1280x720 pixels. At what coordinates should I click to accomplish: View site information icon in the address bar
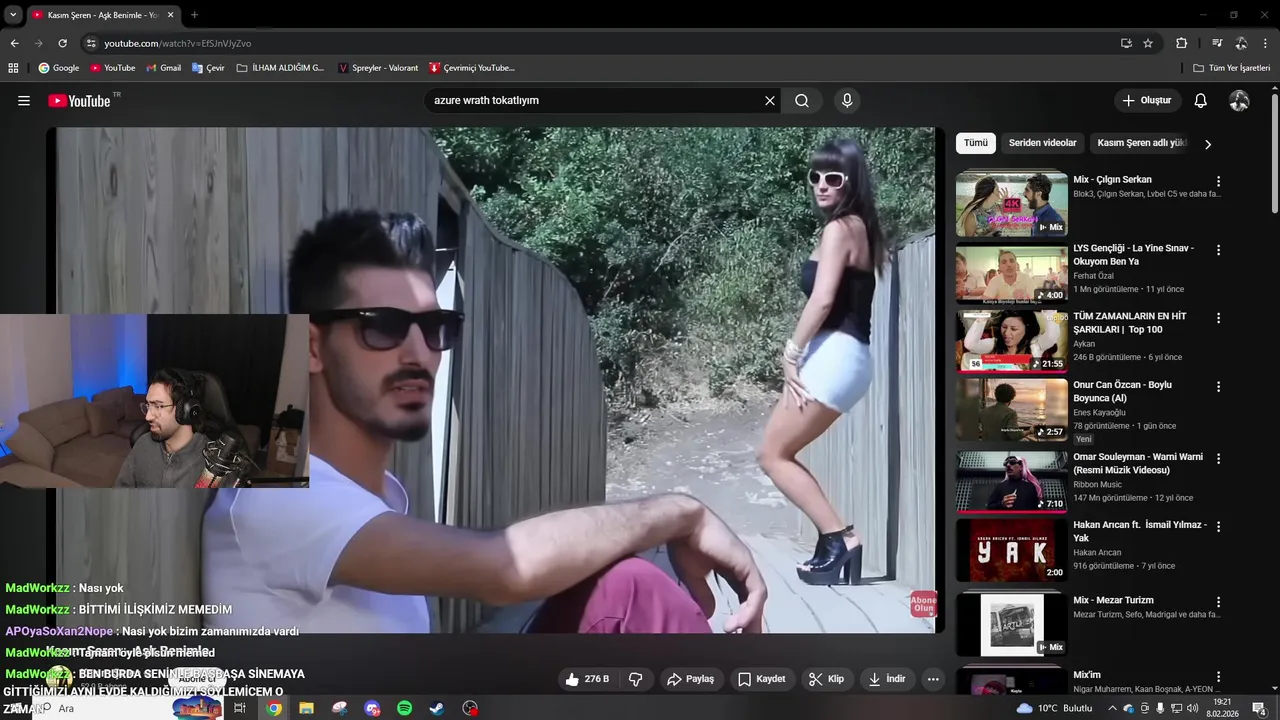coord(91,43)
